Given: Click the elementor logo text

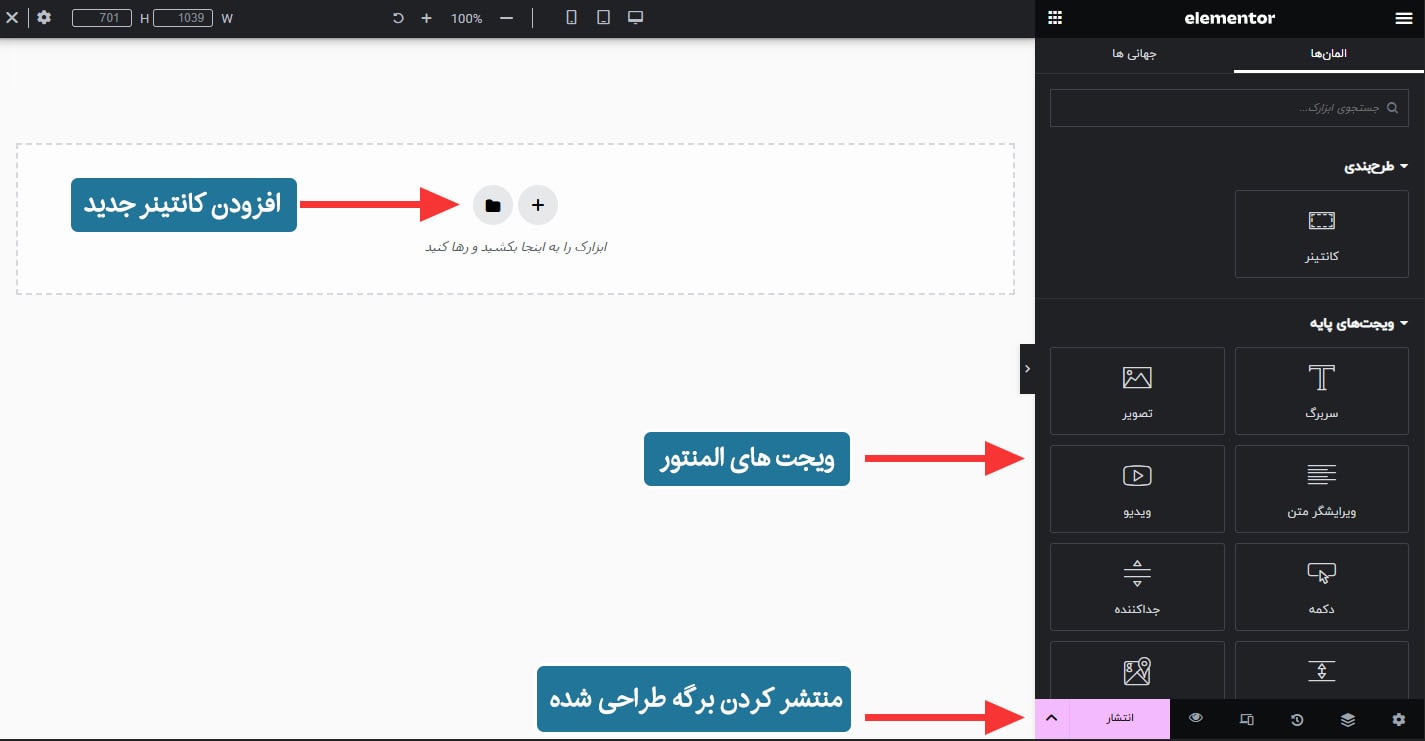Looking at the screenshot, I should coord(1229,18).
